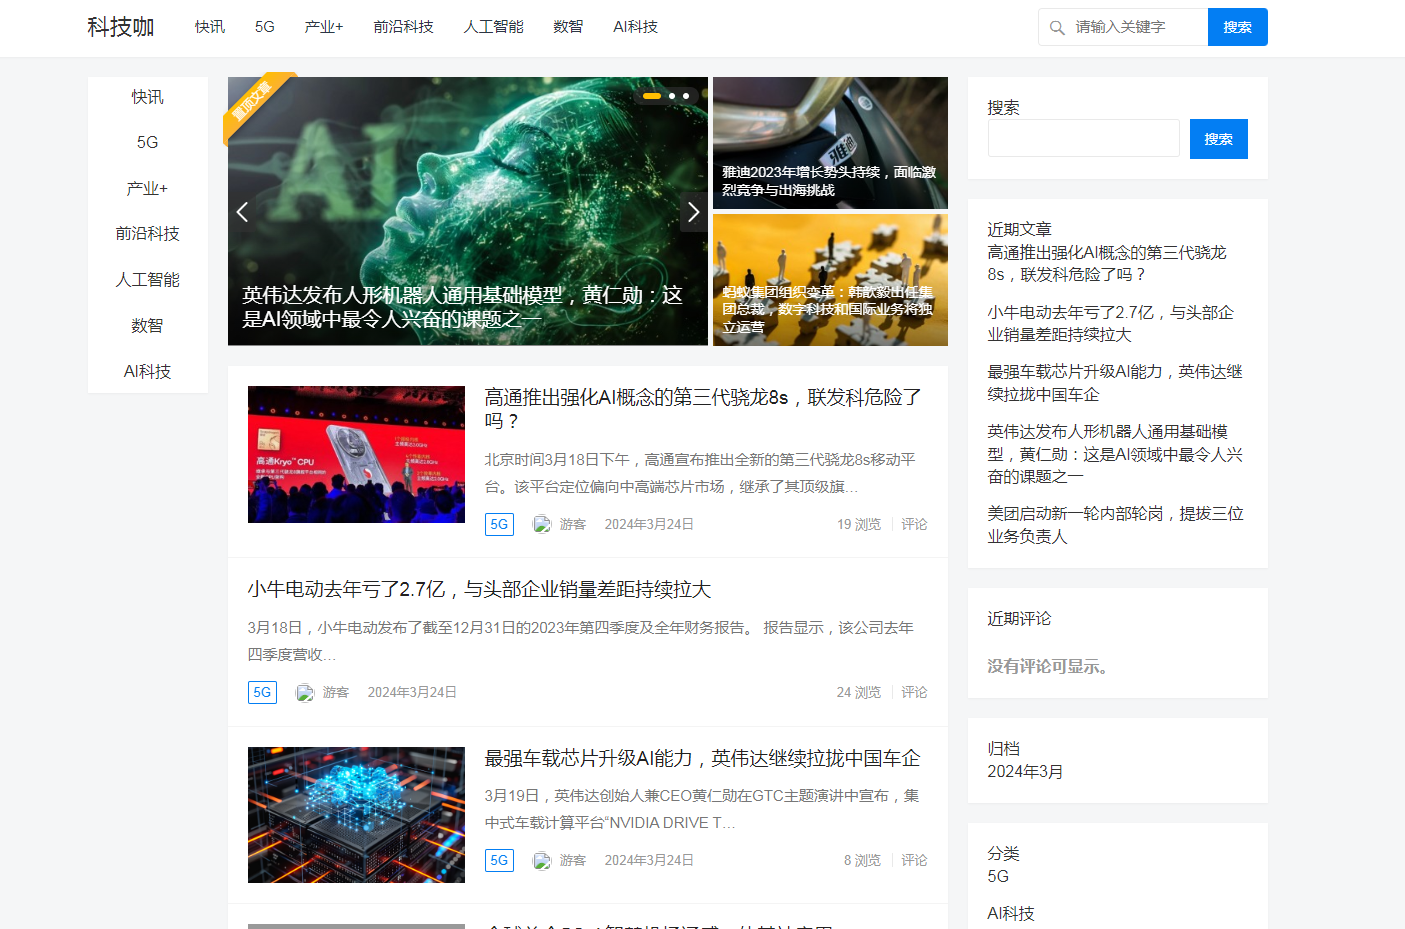Open recent post 英伟达发布人形机器人 in sidebar

[1115, 454]
